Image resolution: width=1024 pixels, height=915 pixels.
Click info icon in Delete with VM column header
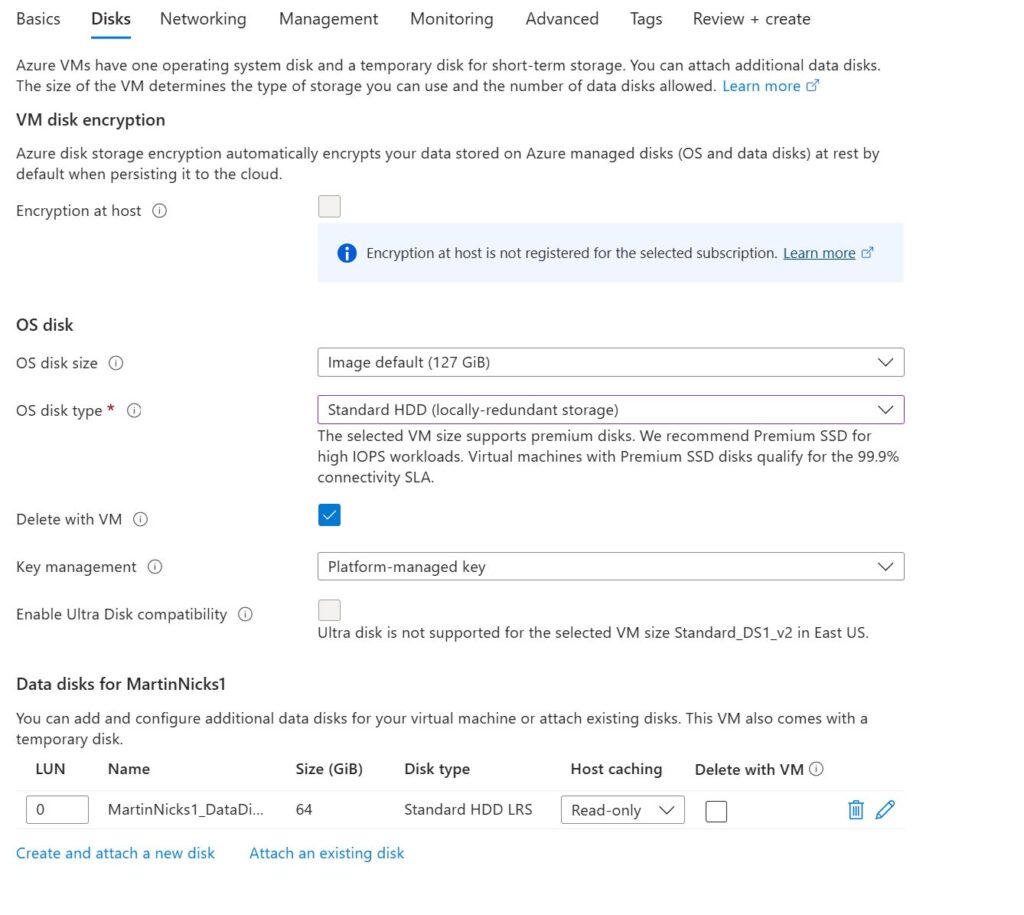816,769
